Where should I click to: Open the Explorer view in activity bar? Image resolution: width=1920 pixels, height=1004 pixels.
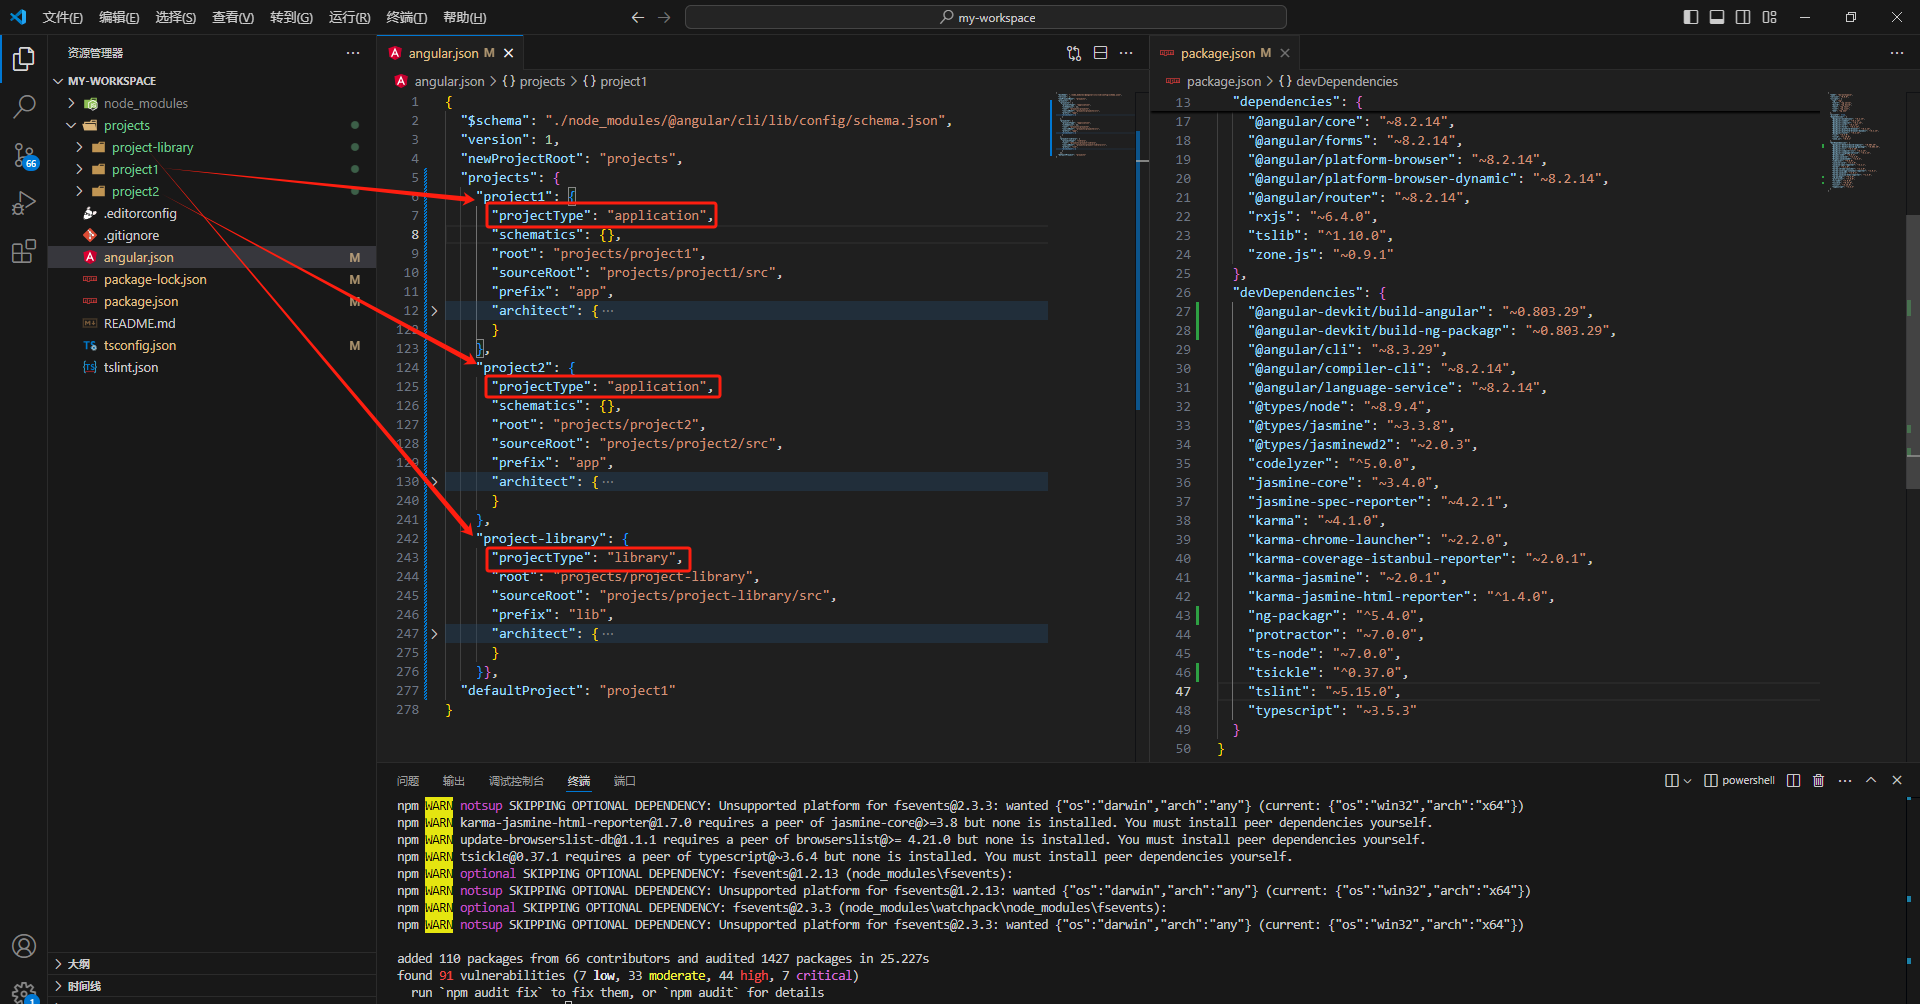point(24,60)
